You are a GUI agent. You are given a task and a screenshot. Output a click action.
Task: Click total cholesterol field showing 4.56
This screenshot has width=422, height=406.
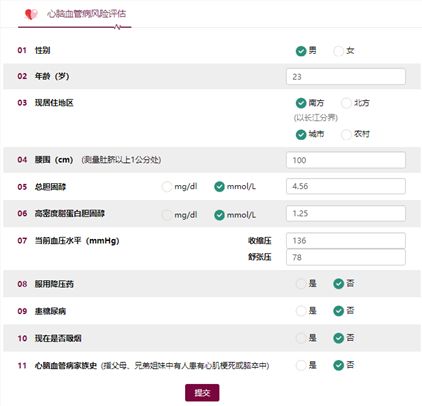click(346, 186)
